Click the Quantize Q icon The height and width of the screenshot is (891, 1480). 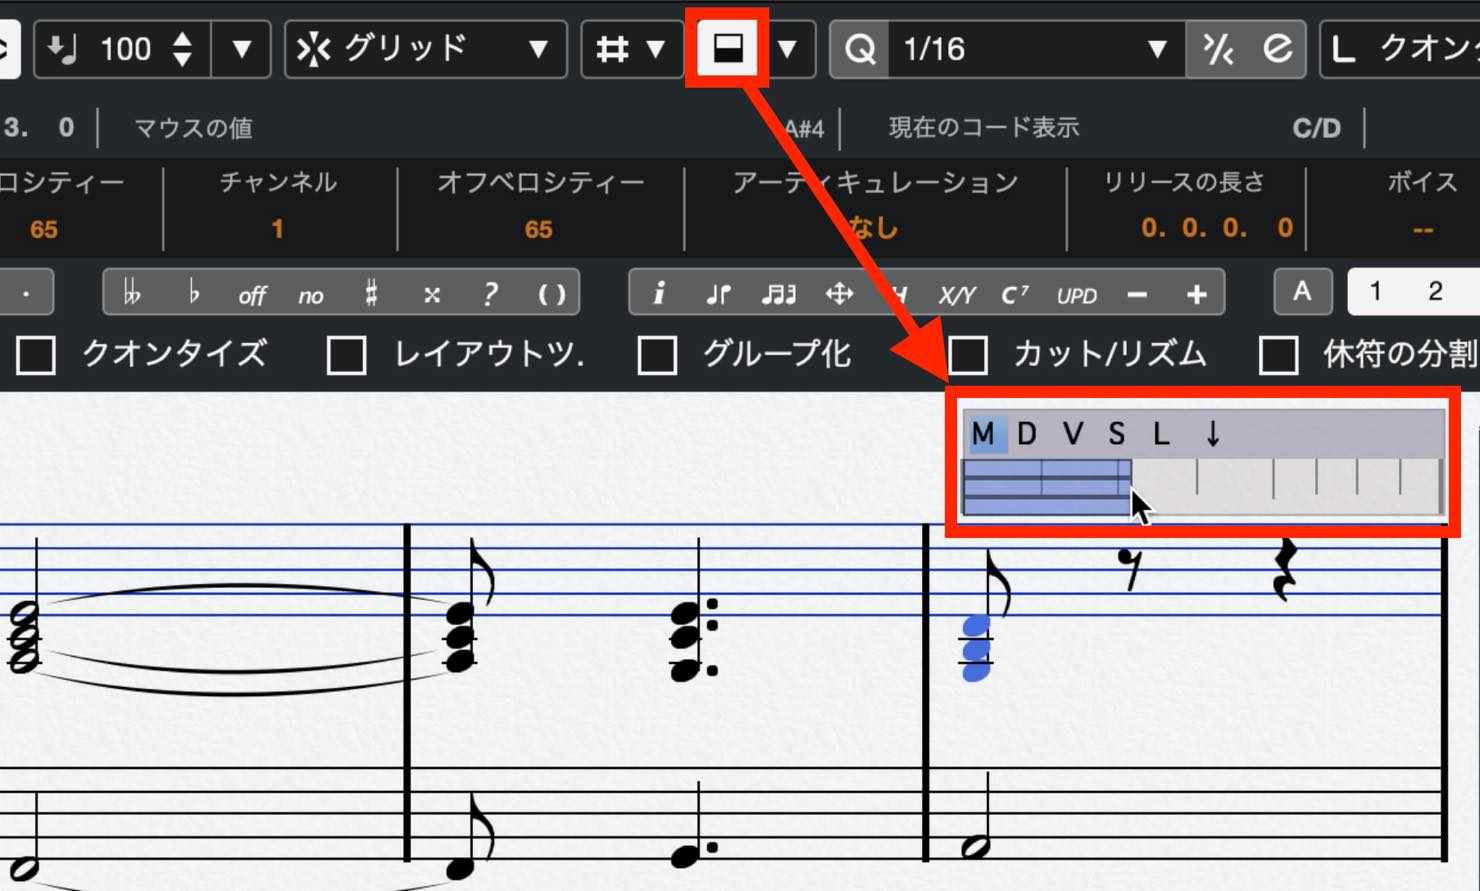coord(859,48)
